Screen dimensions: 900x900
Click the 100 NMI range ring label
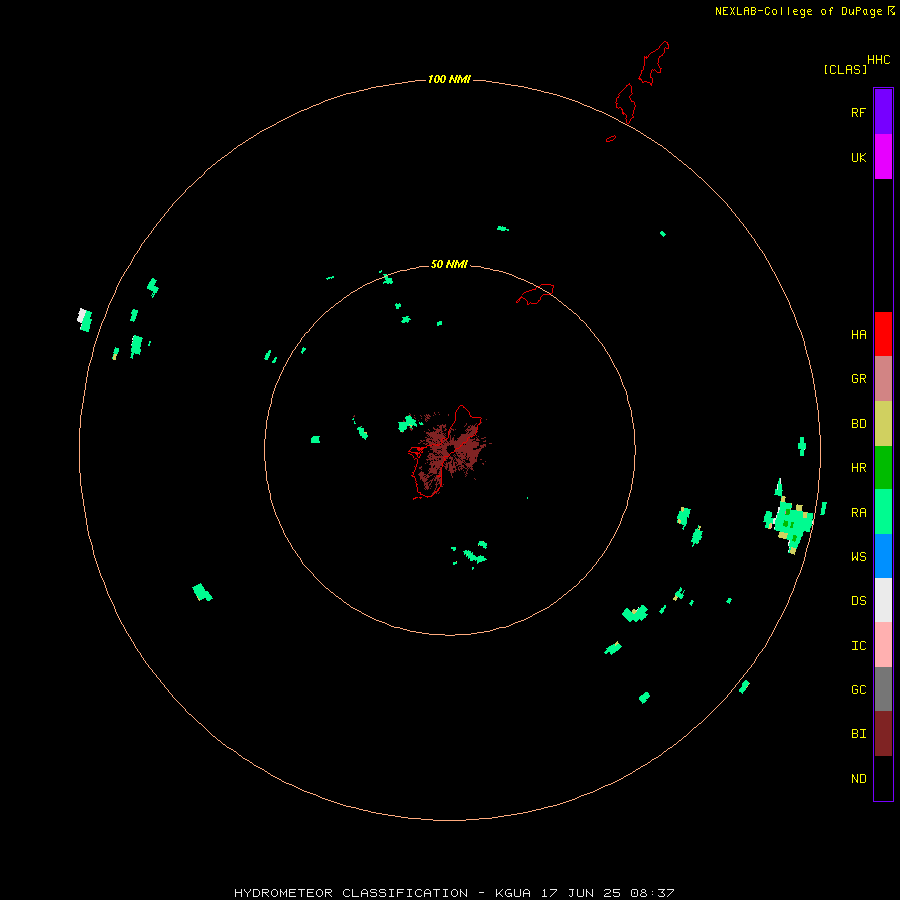tap(449, 79)
